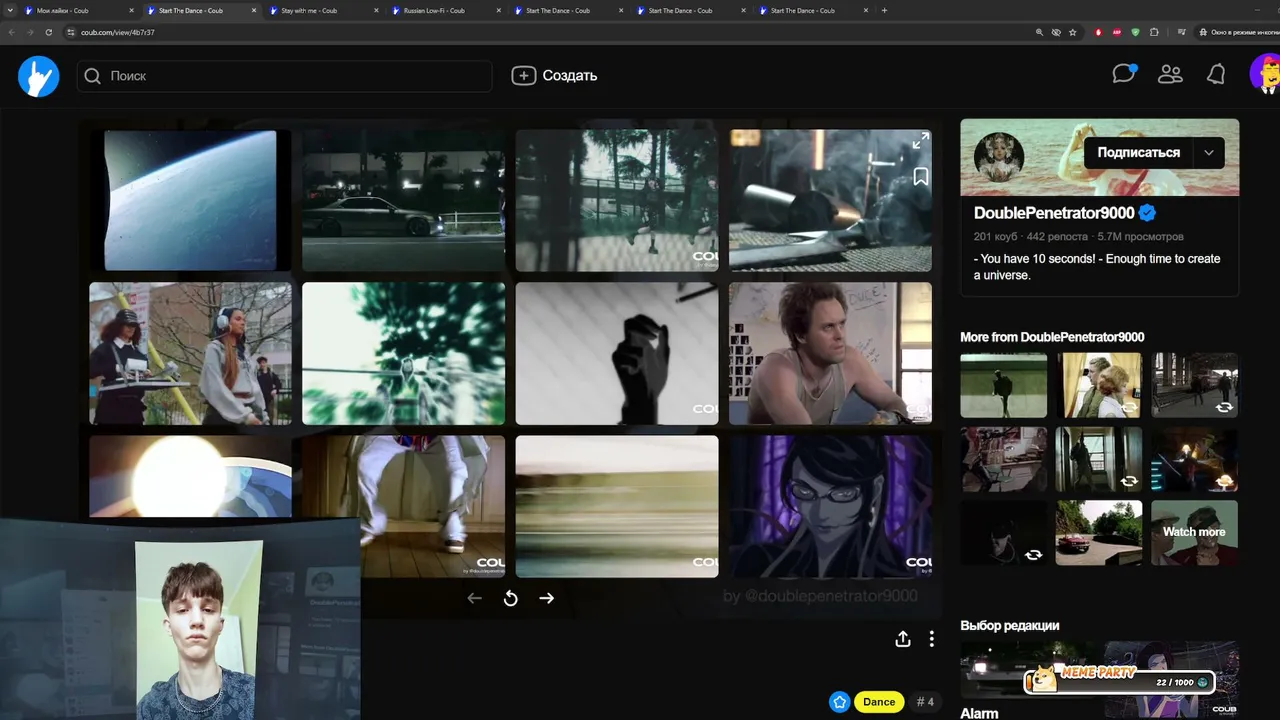Replay the coub with the restart icon

tap(510, 598)
